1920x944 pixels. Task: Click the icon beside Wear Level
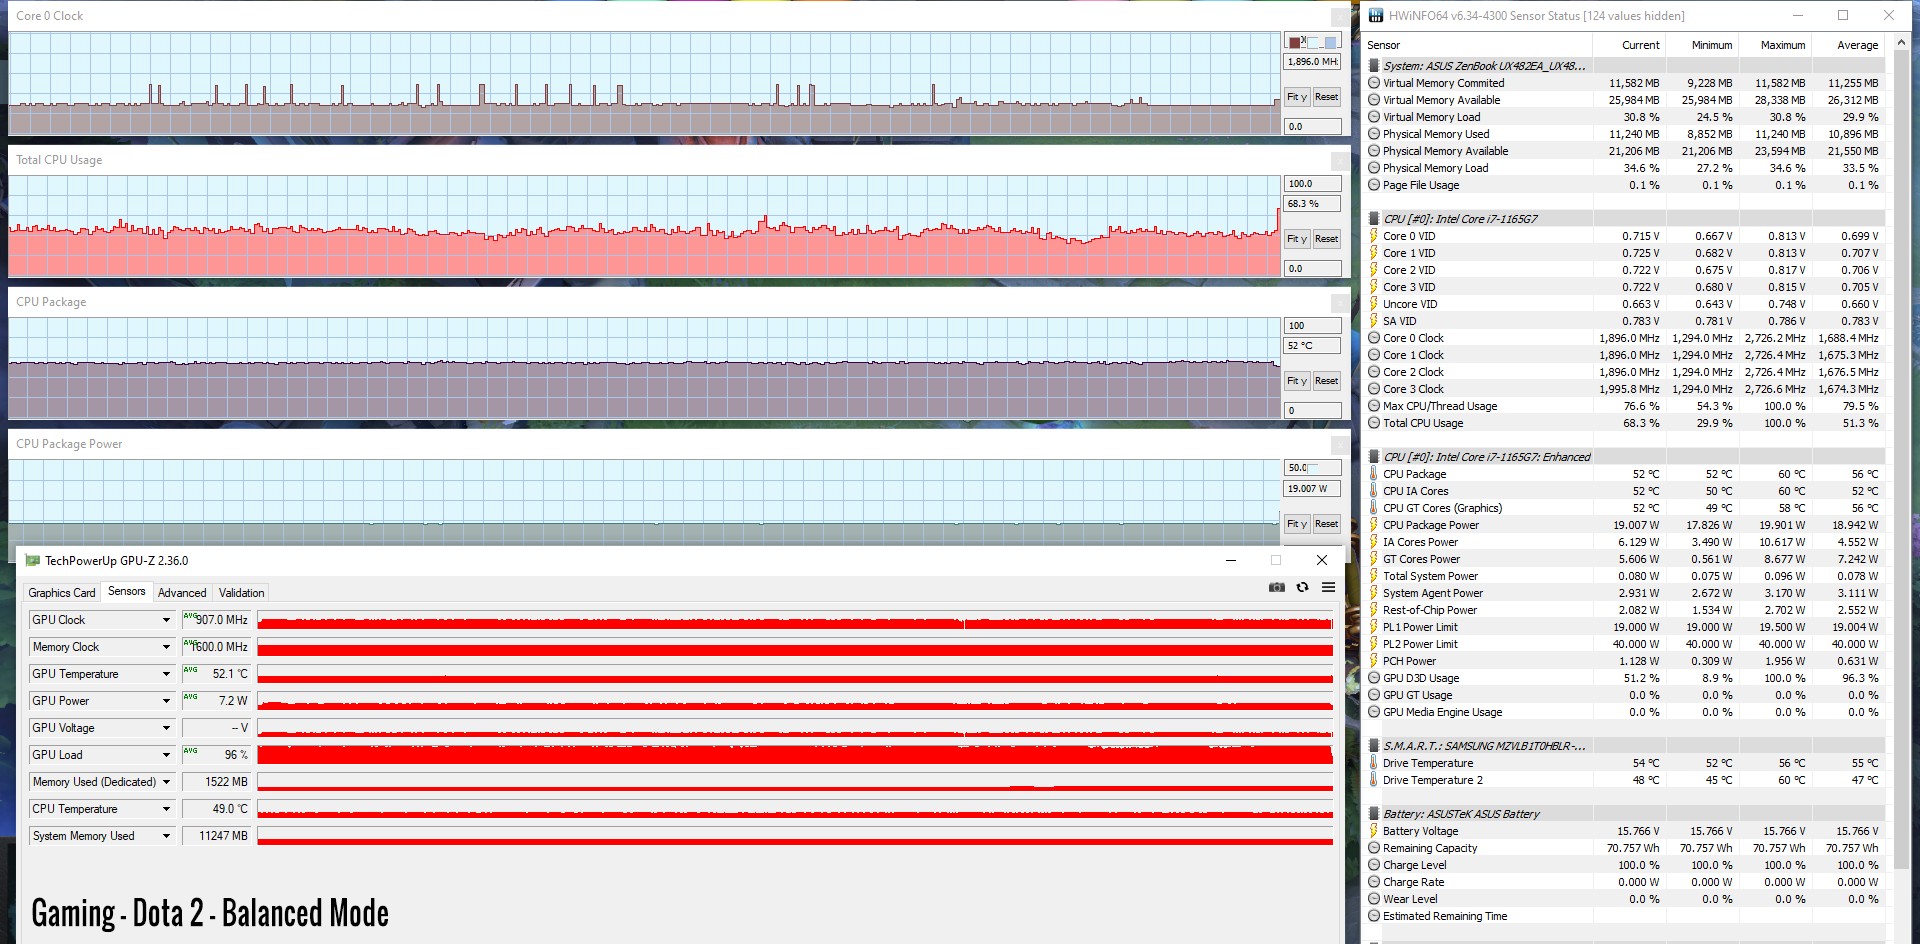[1374, 899]
